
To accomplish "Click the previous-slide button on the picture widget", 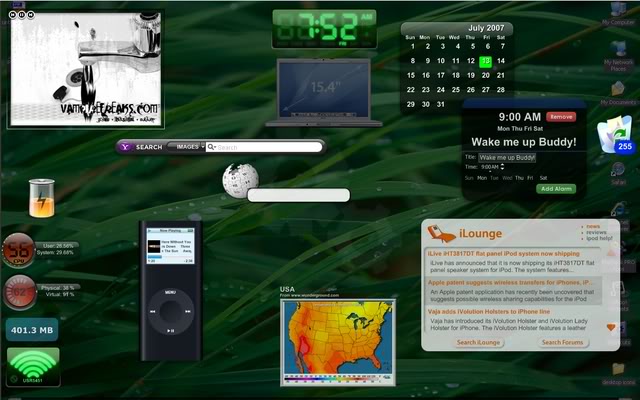I will pos(13,15).
